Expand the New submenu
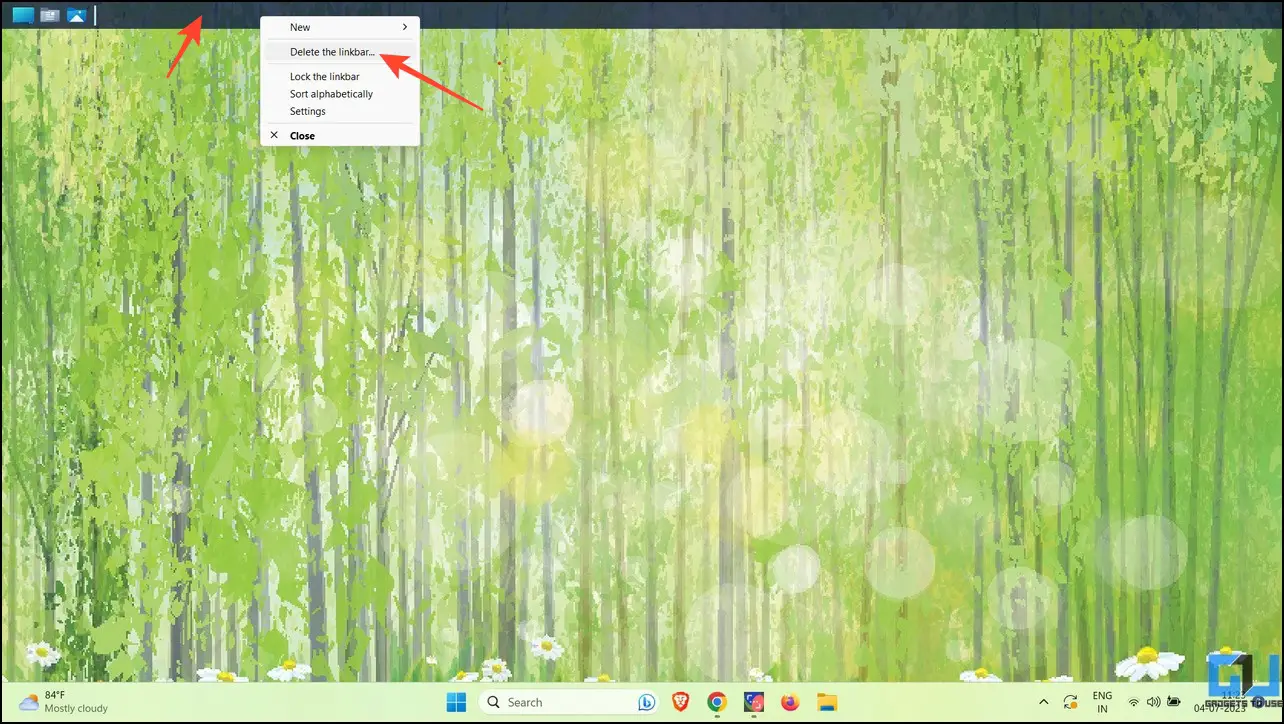Image resolution: width=1284 pixels, height=724 pixels. coord(340,27)
